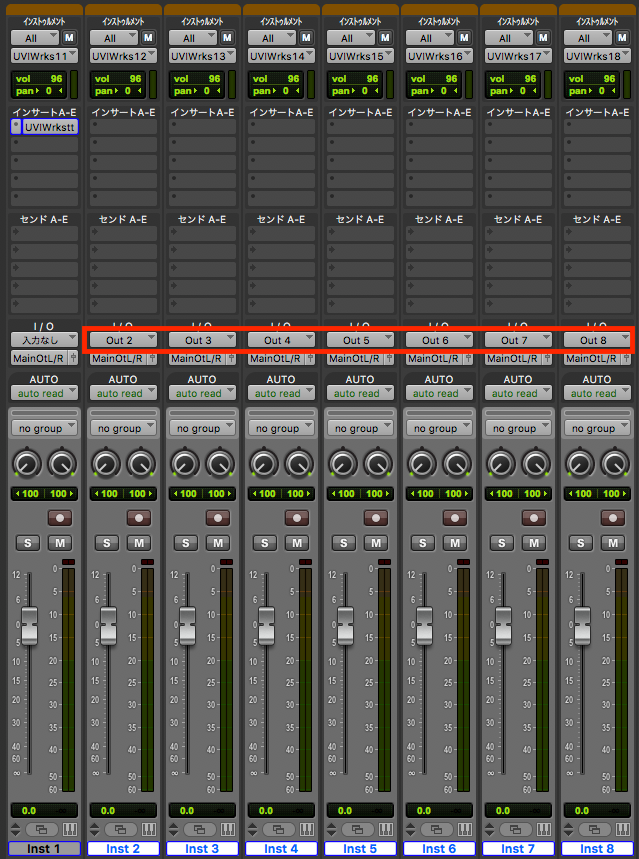
Task: Record-enable the Inst 1 track
Action: coord(60,518)
